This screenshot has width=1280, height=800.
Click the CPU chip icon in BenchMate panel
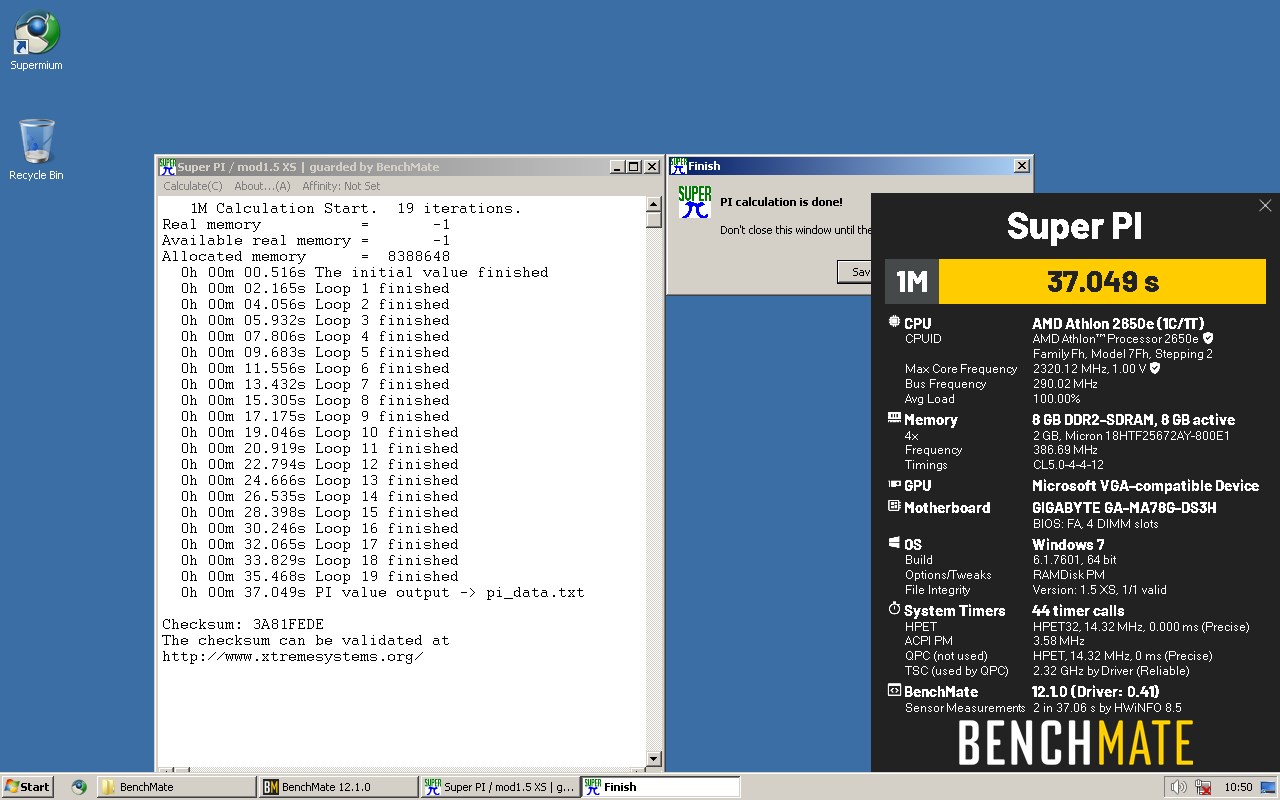point(894,322)
